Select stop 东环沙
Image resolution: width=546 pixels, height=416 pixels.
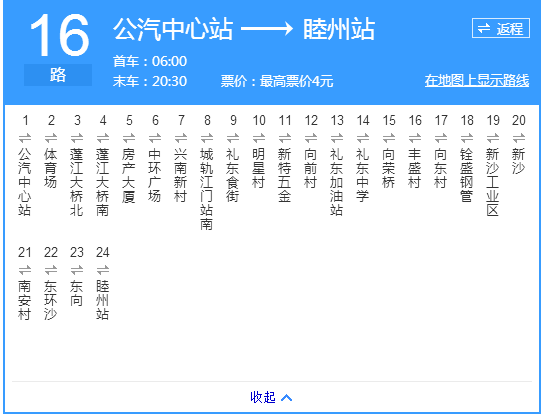point(51,300)
